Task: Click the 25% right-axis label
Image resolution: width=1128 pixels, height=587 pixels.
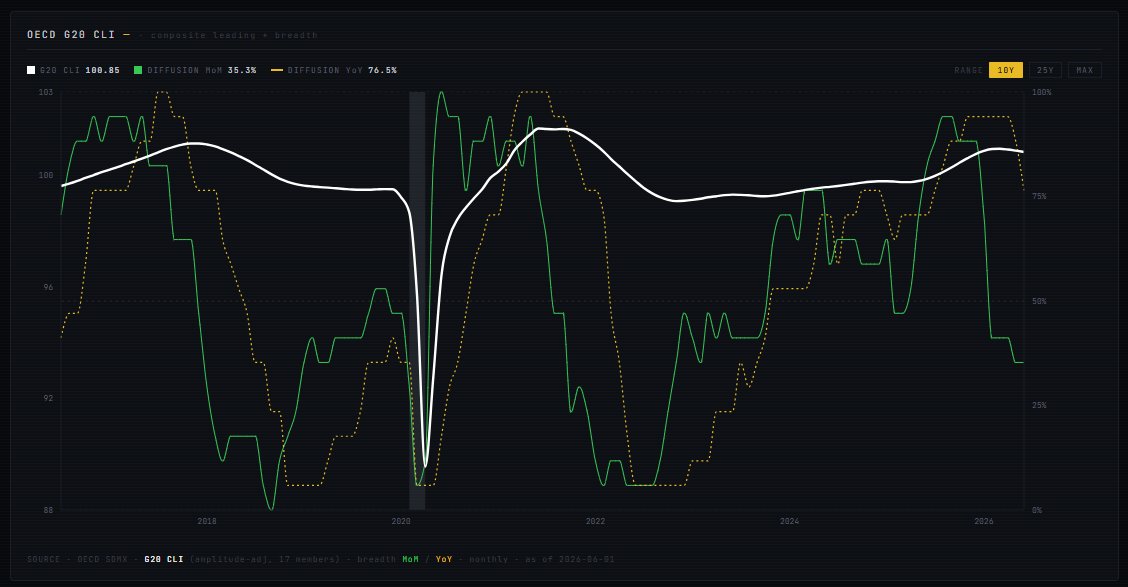Action: coord(1040,405)
